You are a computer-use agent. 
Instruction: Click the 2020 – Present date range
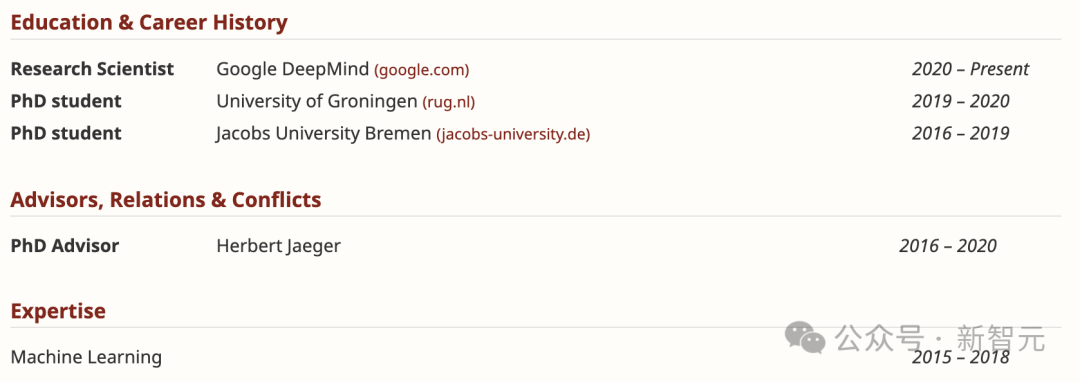point(970,69)
